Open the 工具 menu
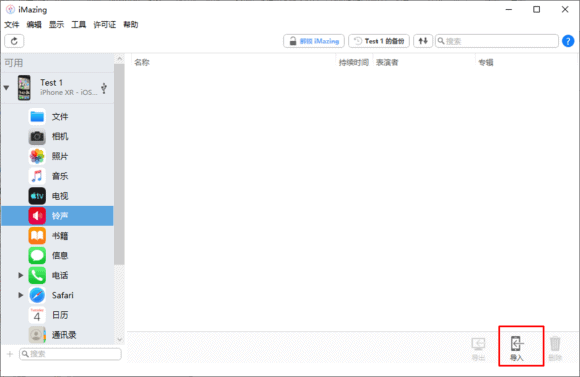The image size is (580, 377). [x=78, y=25]
